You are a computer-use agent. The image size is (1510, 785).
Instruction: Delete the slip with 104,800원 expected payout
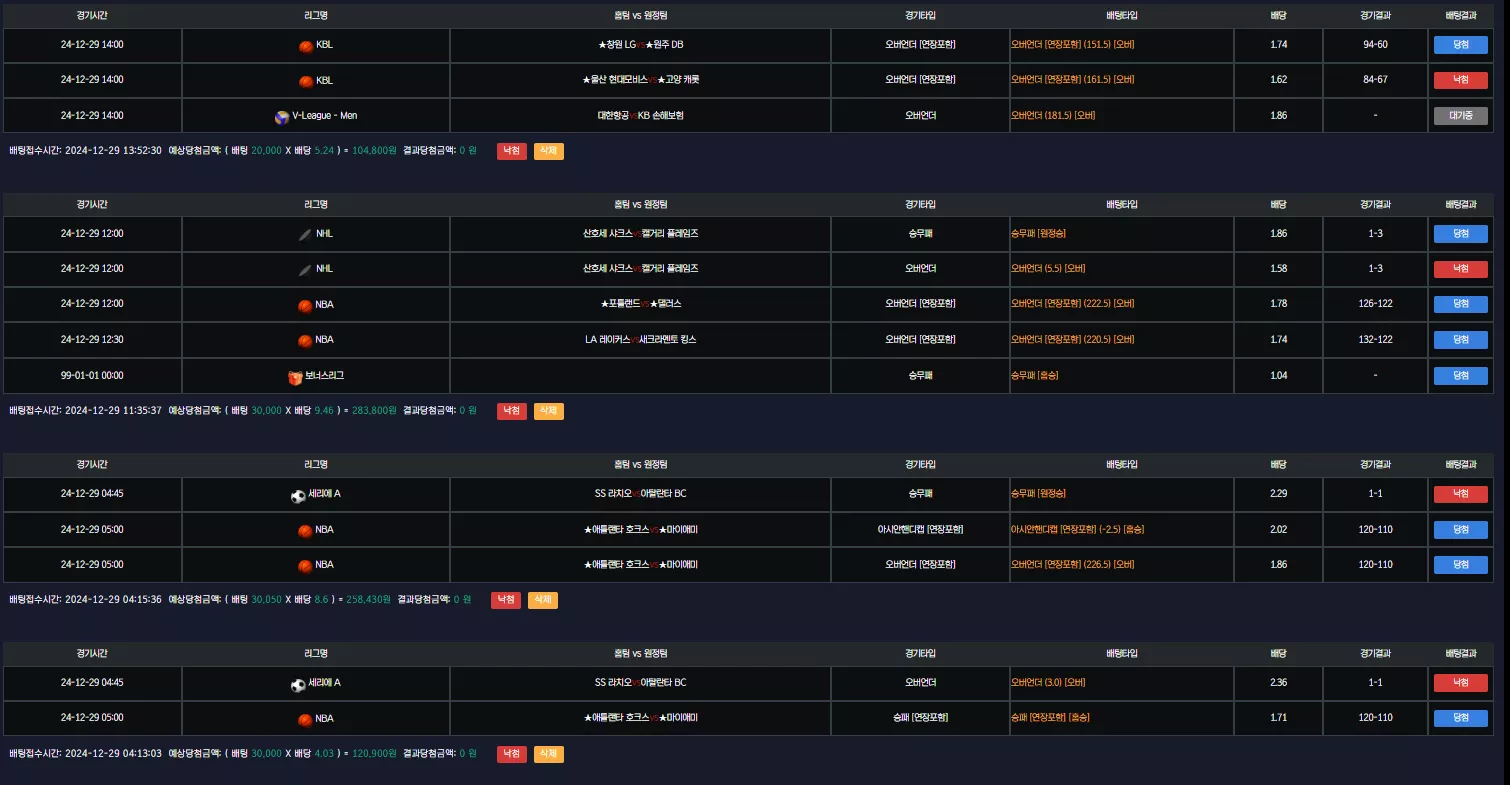[x=548, y=151]
